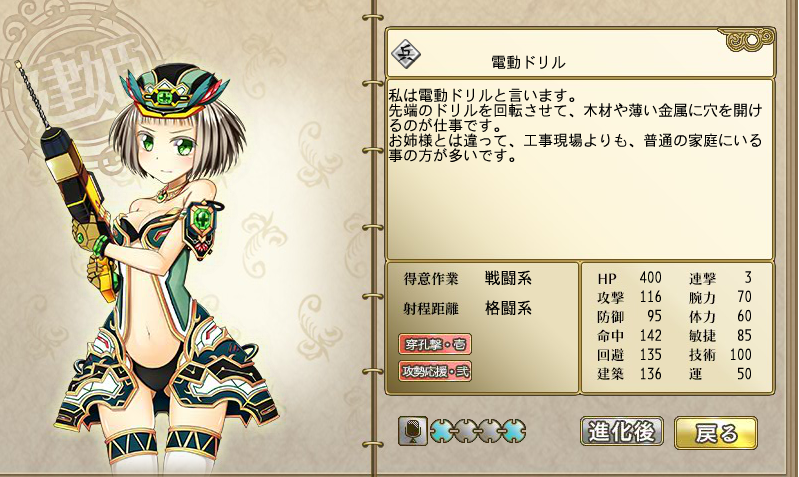Click the character description text box

tap(580, 169)
